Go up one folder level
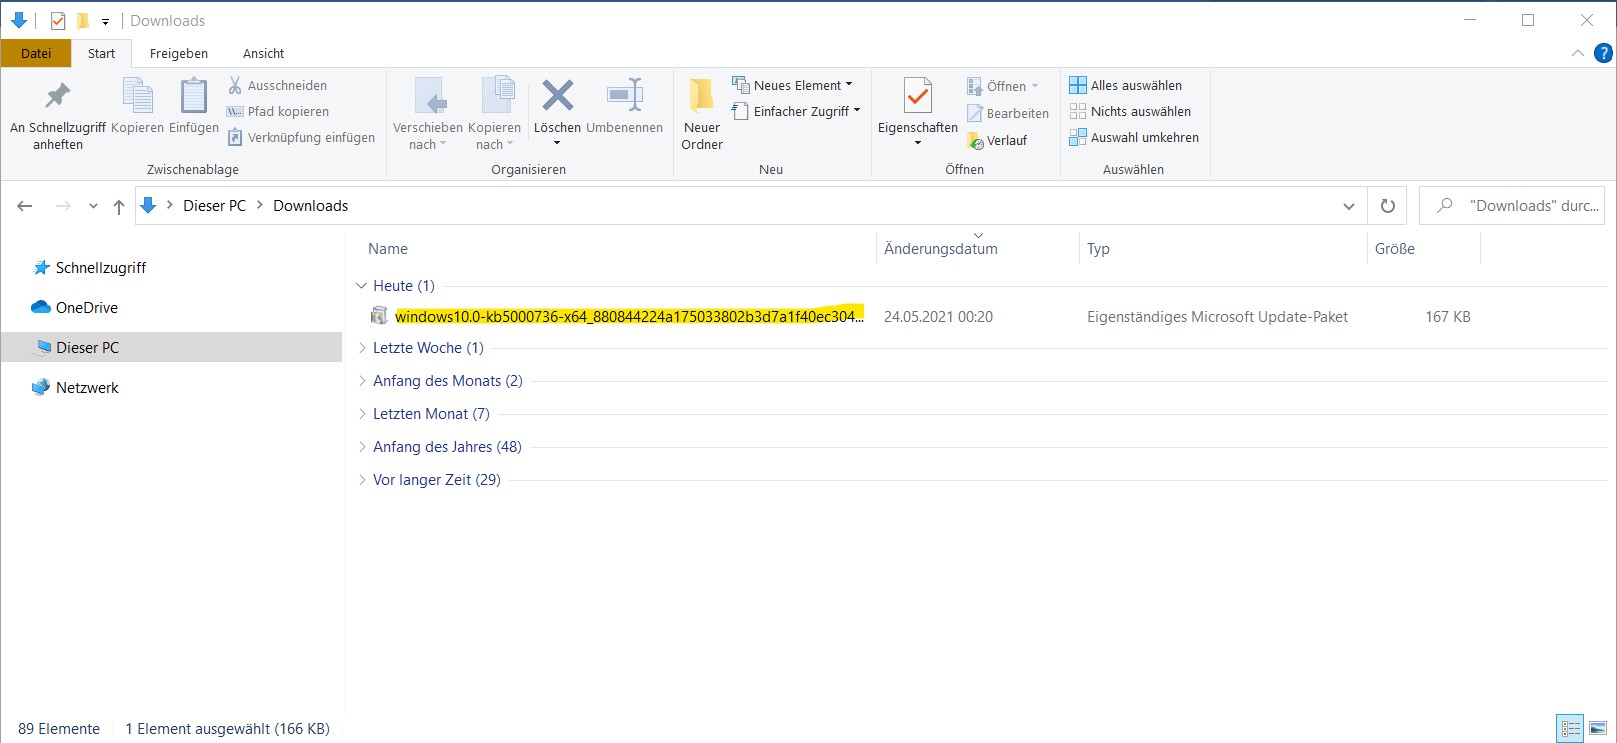This screenshot has height=743, width=1617. tap(119, 206)
